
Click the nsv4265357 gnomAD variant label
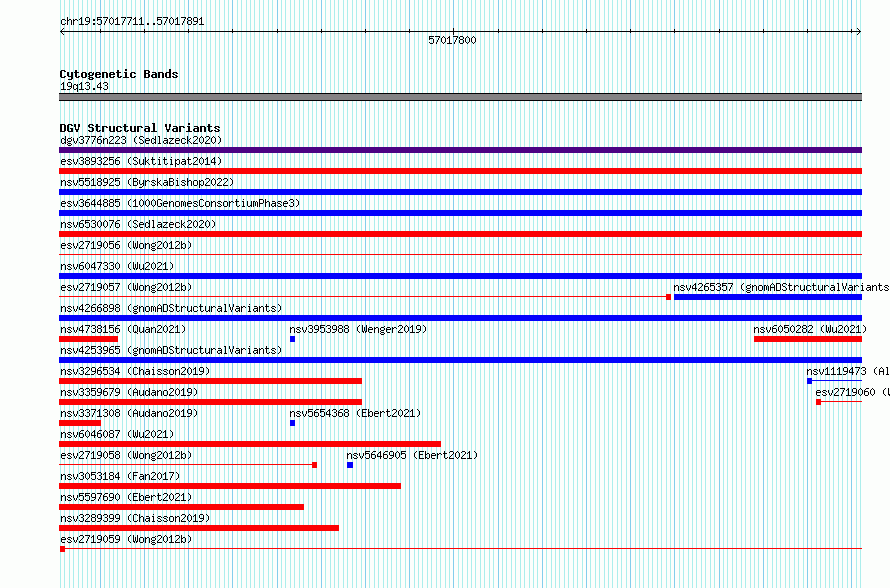pos(781,287)
